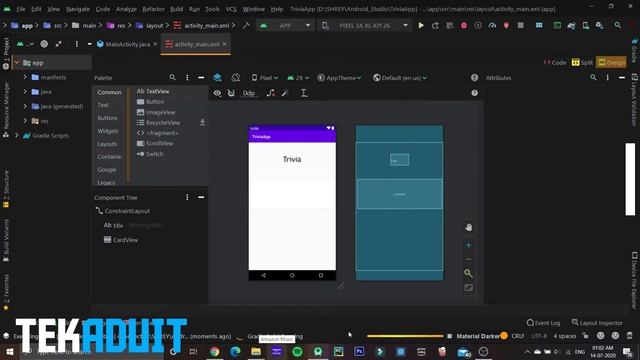Open API level 29 dropdown

tap(298, 78)
